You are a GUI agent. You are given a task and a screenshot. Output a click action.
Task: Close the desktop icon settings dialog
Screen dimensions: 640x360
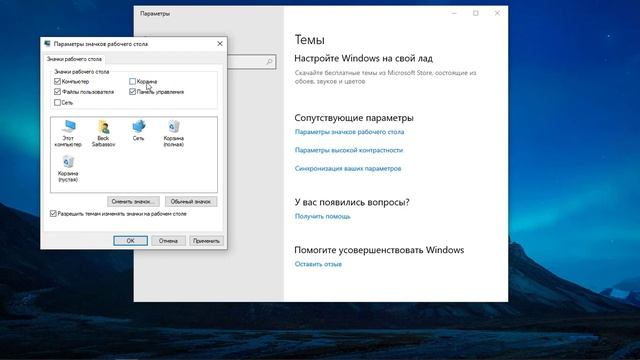pyautogui.click(x=220, y=43)
